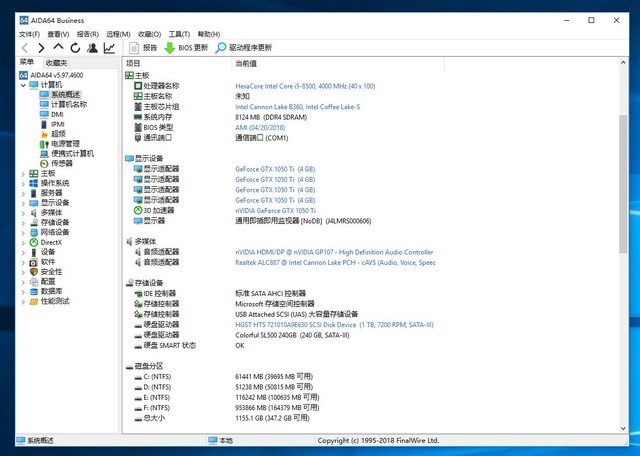
Task: Click the 性能测试 benchmark icon
Action: tap(34, 301)
